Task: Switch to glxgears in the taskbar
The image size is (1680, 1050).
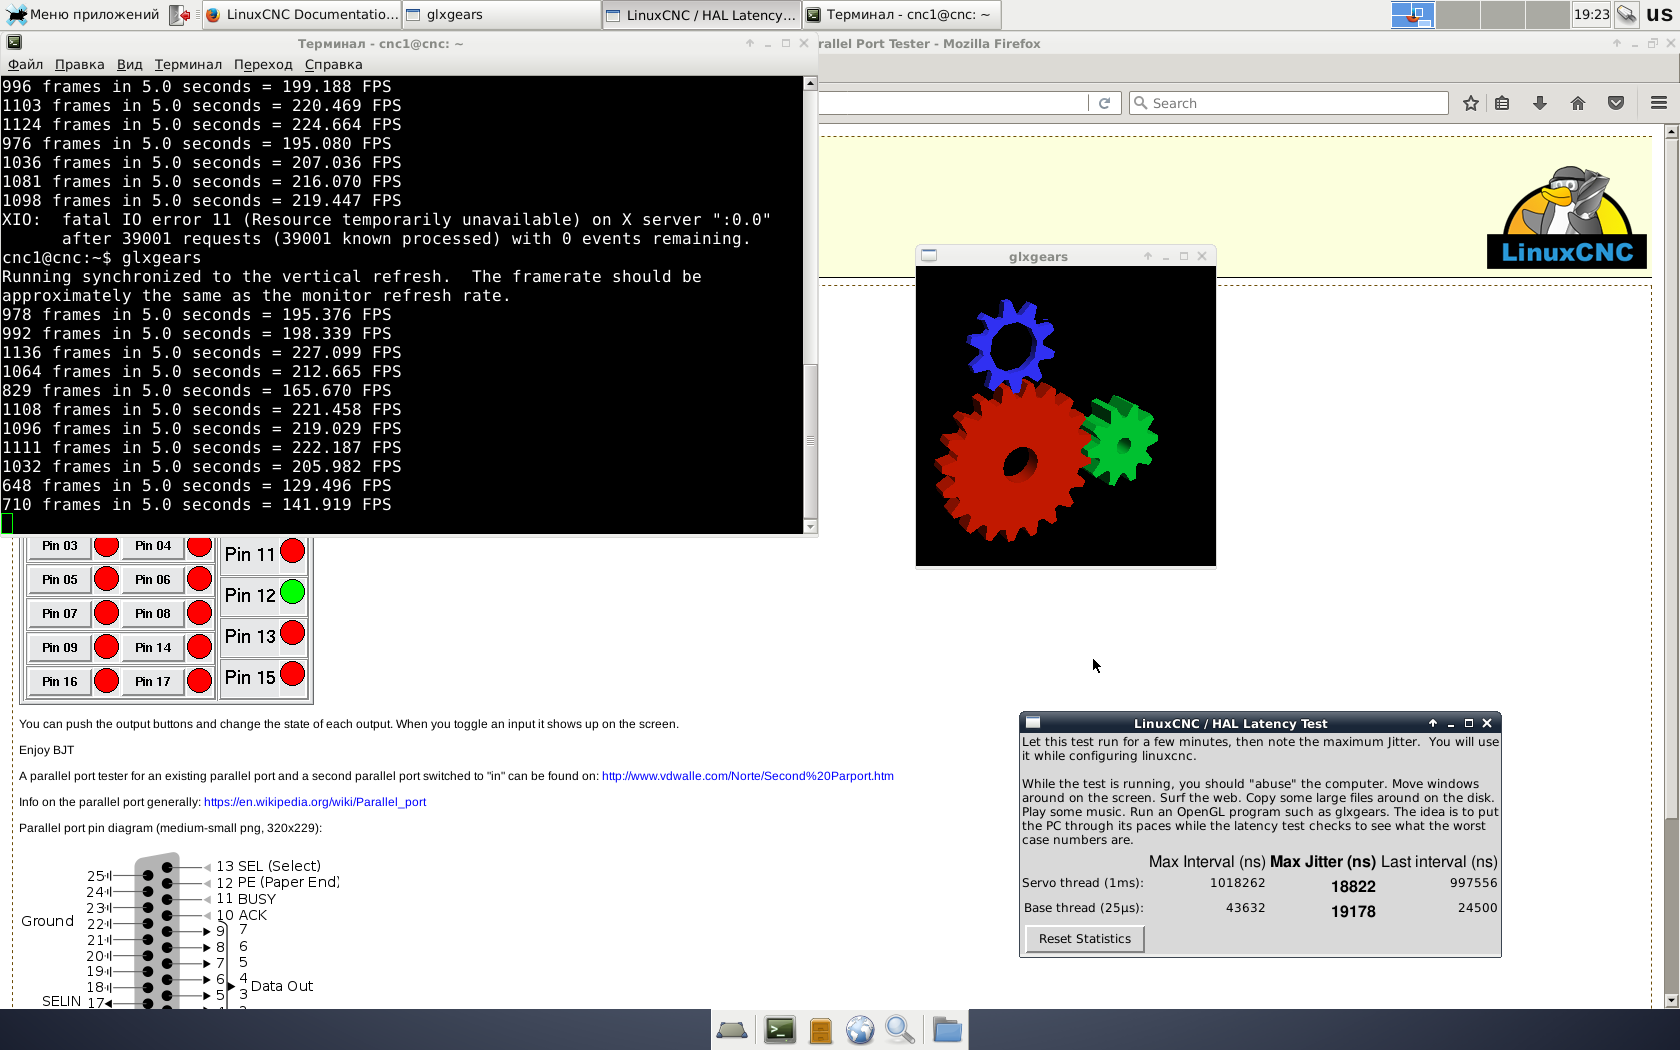Action: tap(501, 14)
